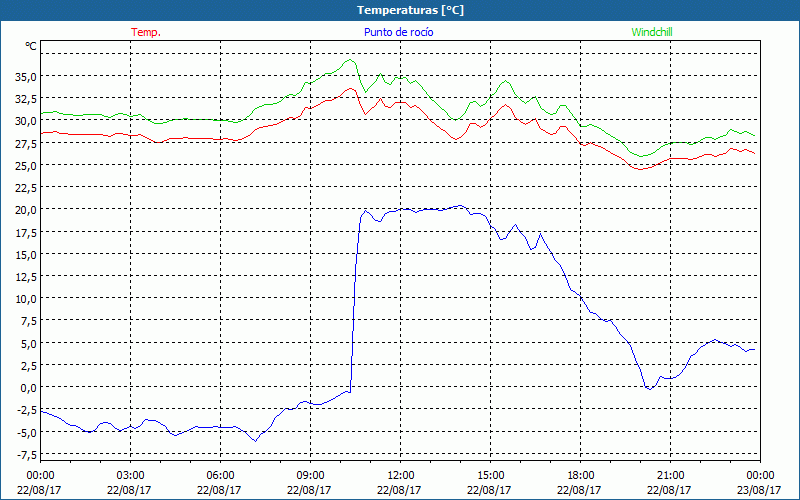Image resolution: width=800 pixels, height=500 pixels.
Task: Click the 00:00 22/08/17 time label
Action: coord(39,483)
